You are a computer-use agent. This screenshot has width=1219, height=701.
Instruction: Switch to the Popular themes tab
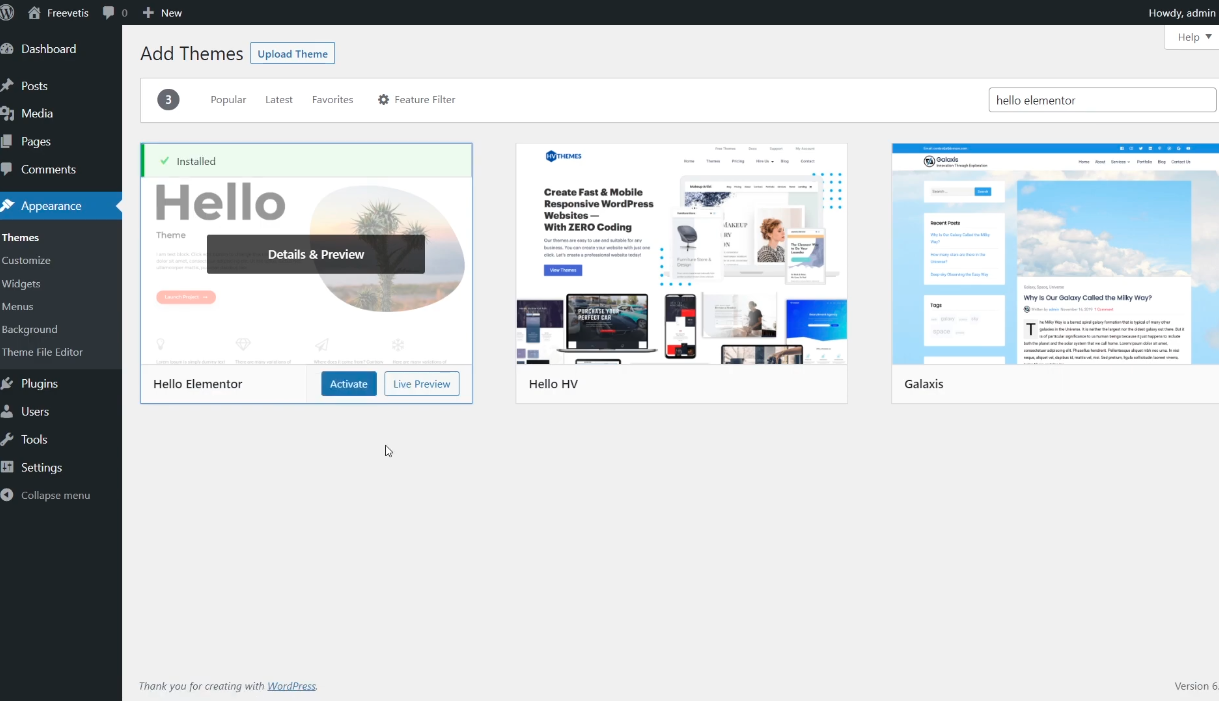click(228, 100)
